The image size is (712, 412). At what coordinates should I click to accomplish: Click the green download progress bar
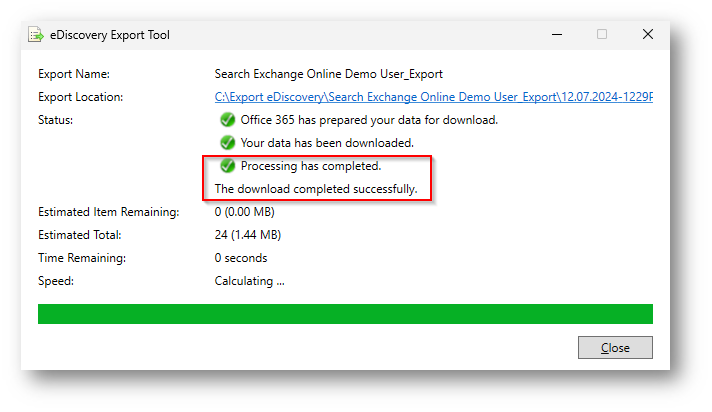345,314
